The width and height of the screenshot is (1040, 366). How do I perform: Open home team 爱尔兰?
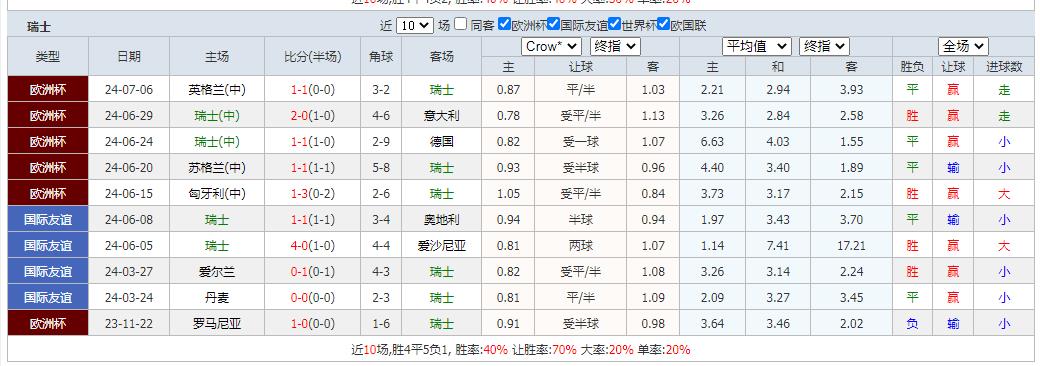coord(217,271)
